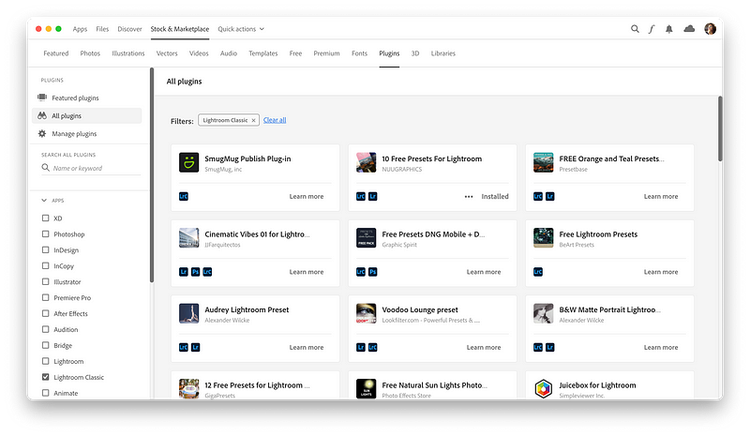Click the LrC badge on the SmugMug card
Screen dimensions: 750x436
tap(184, 196)
